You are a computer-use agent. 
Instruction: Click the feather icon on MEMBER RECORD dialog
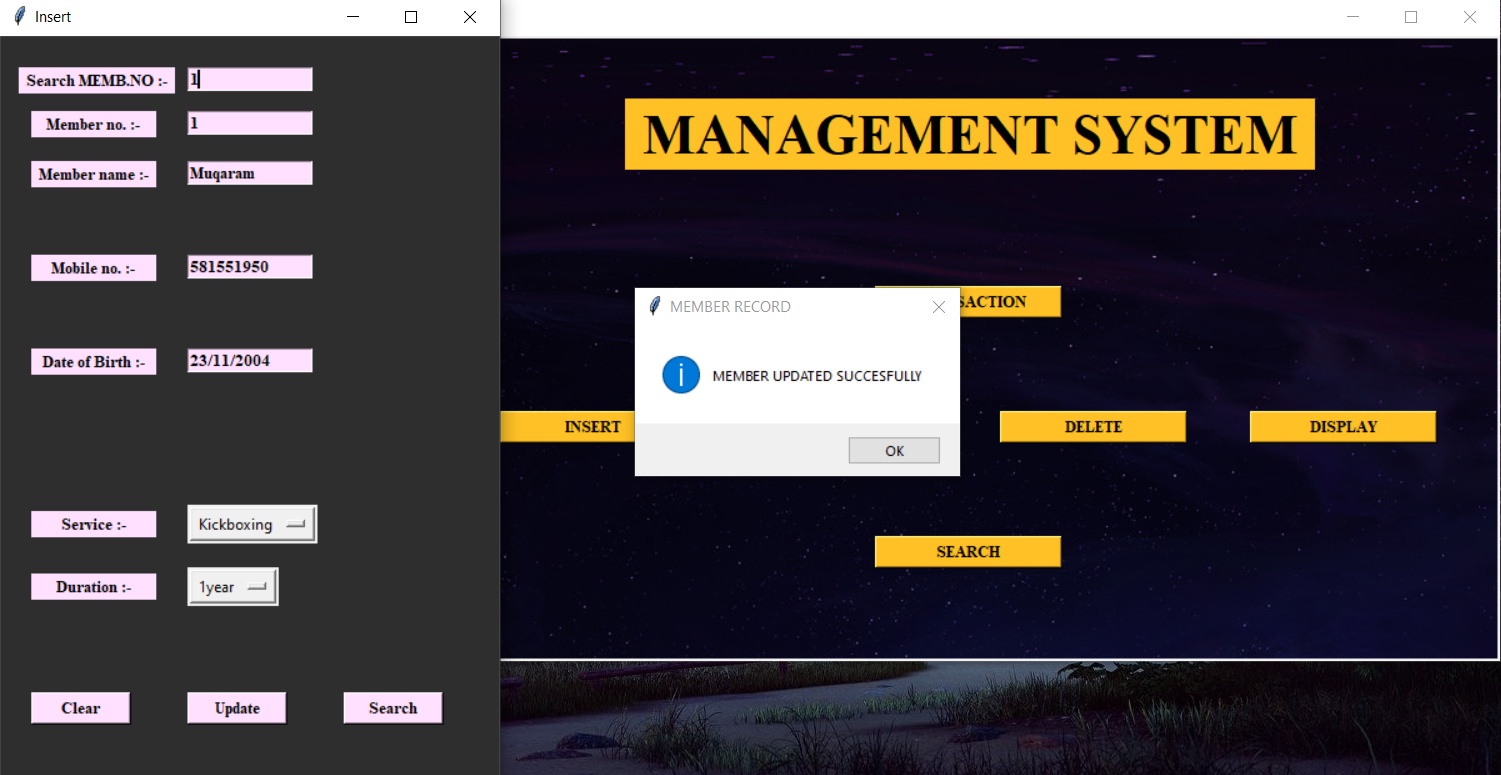655,306
